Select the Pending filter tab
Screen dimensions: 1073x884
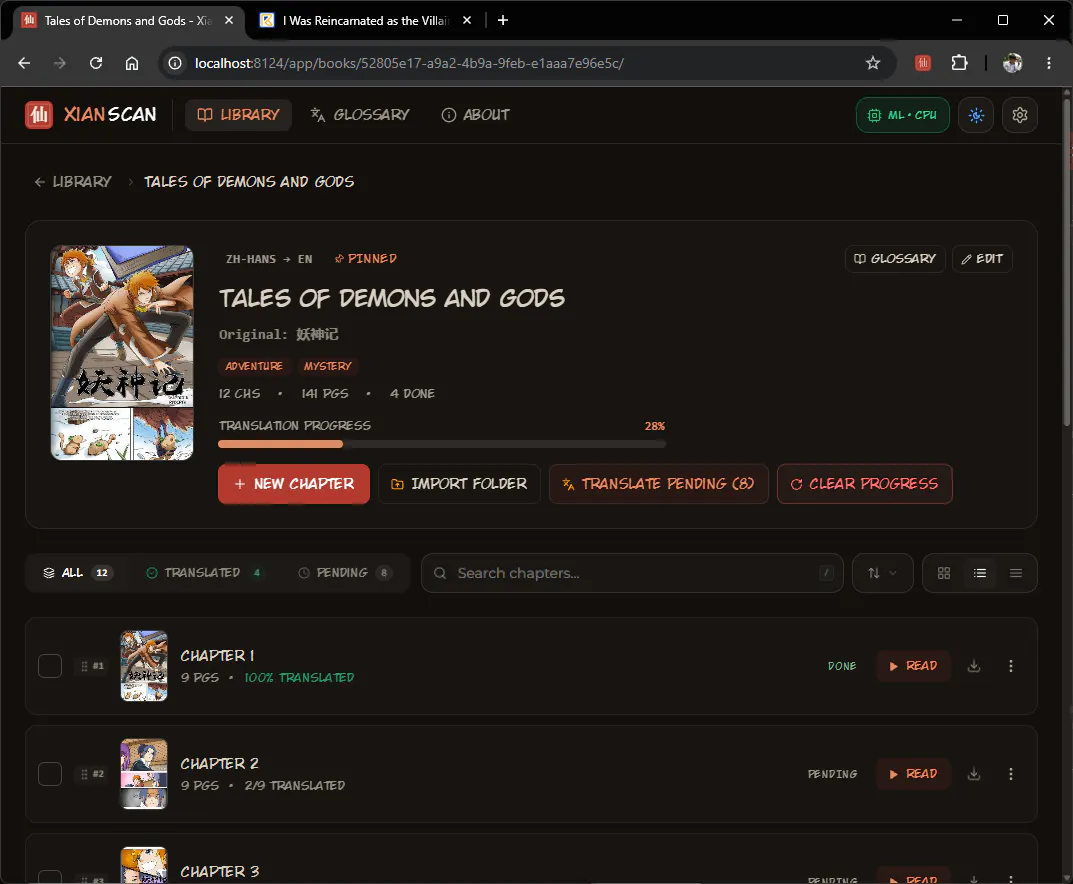(345, 573)
